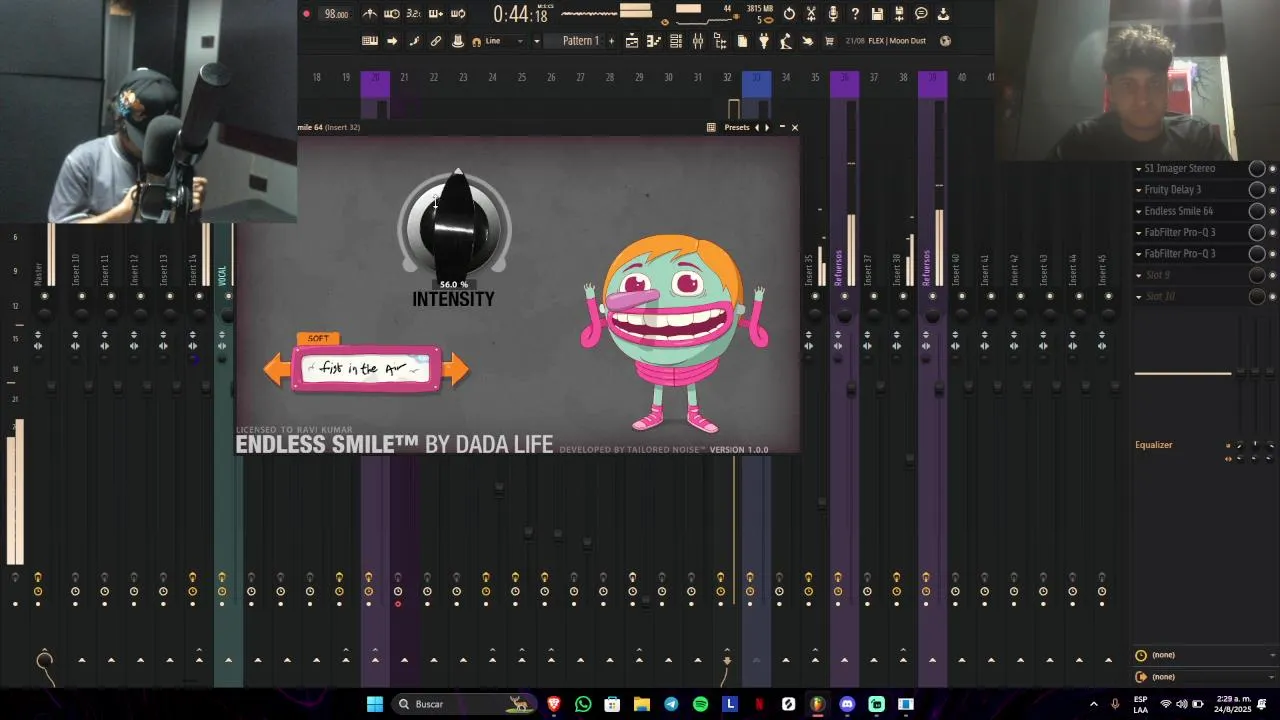The image size is (1280, 720).
Task: Toggle the magnet snap icon
Action: (476, 41)
